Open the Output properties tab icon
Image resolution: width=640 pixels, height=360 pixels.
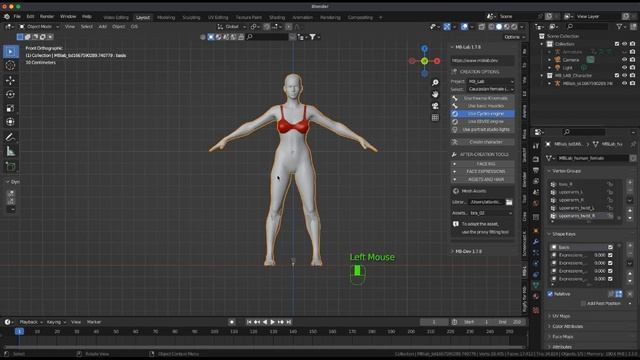click(536, 170)
